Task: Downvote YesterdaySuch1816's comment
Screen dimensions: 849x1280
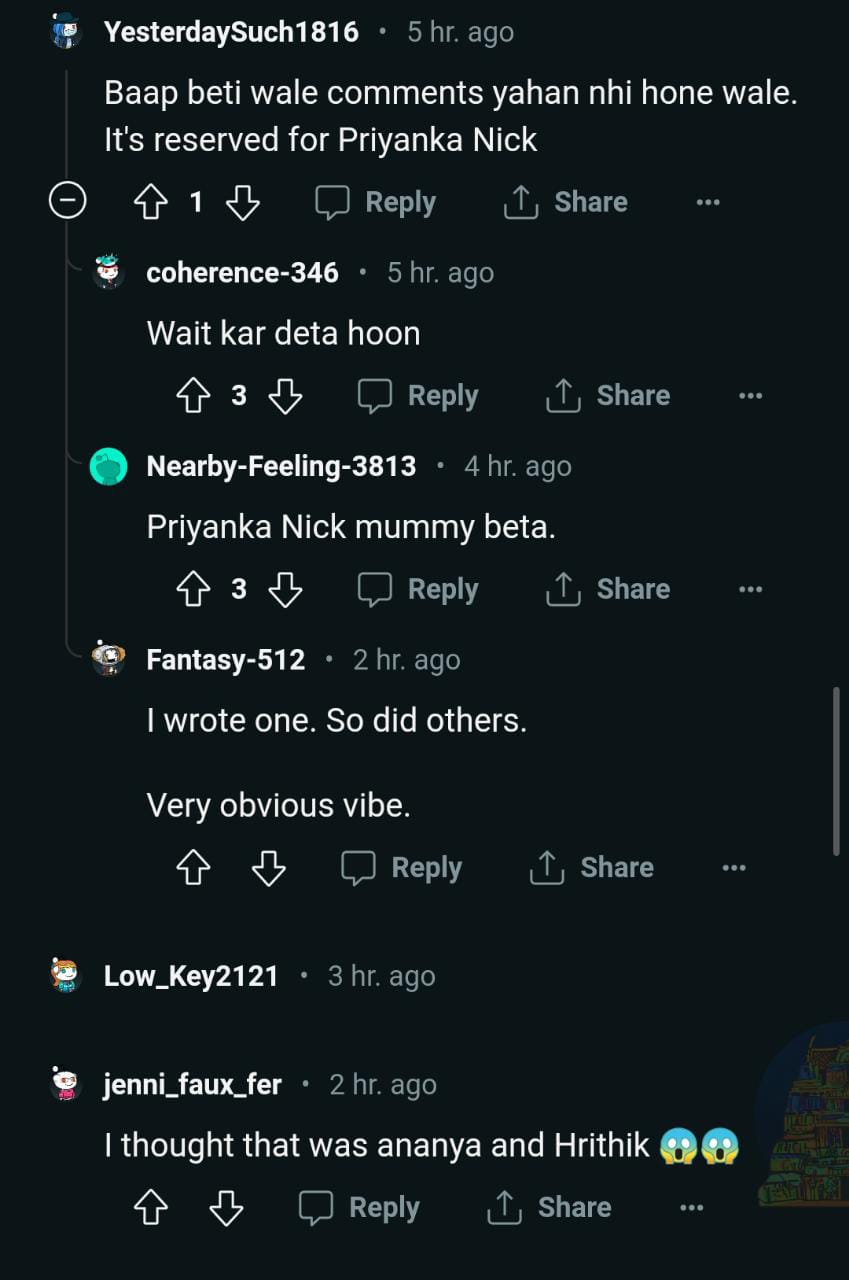Action: coord(242,203)
